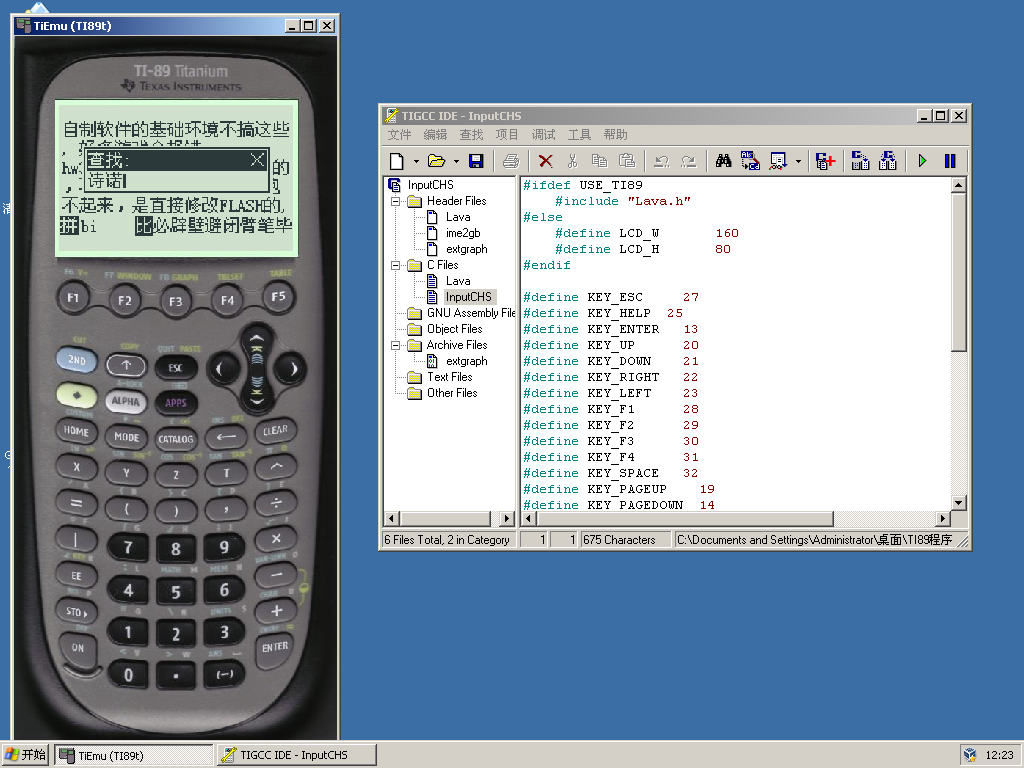Click the calculator F1 key
This screenshot has width=1024, height=768.
coord(72,298)
